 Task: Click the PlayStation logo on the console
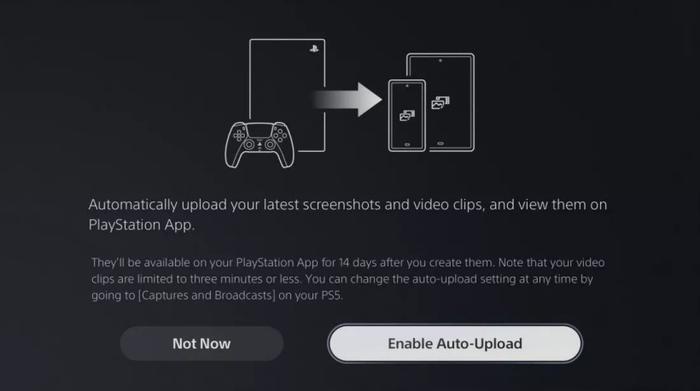(314, 49)
